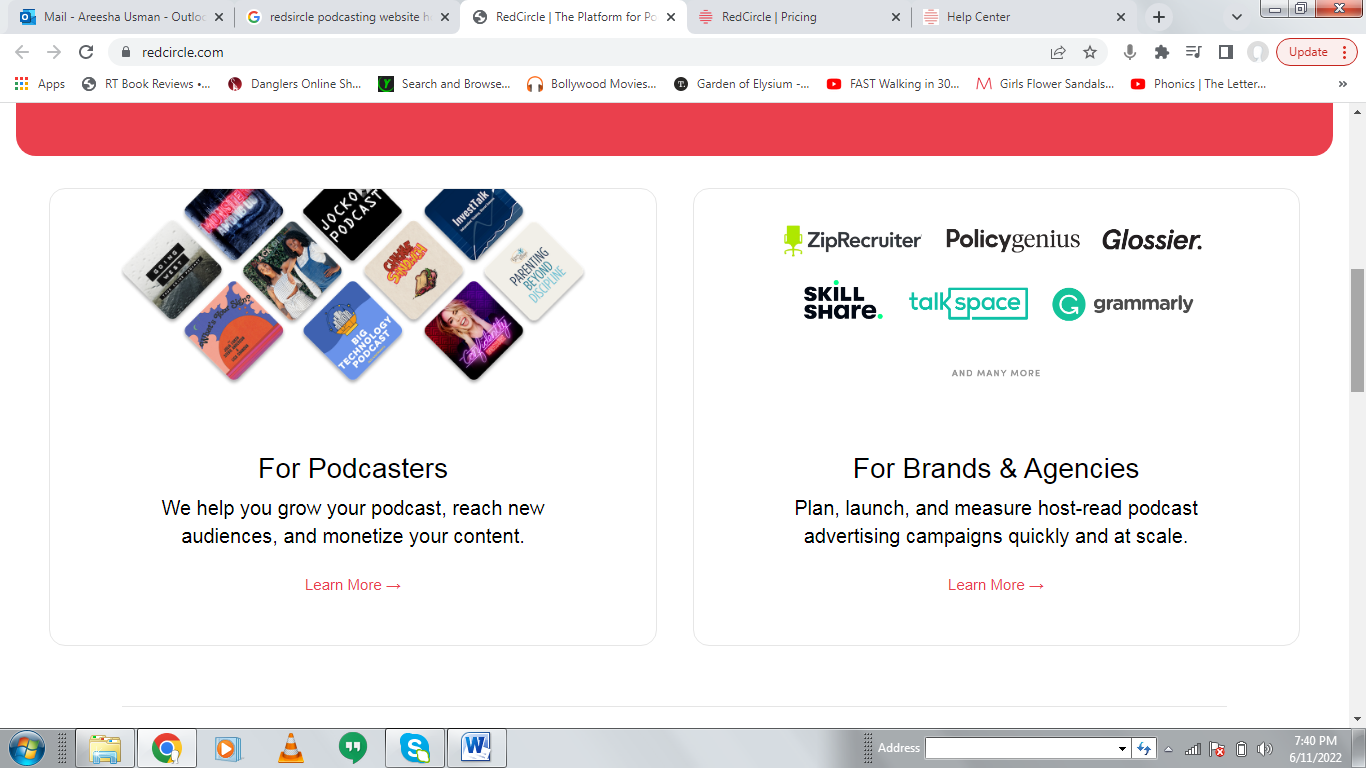Viewport: 1366px width, 768px height.
Task: Launch Windows Media Player from the taskbar
Action: 228,748
